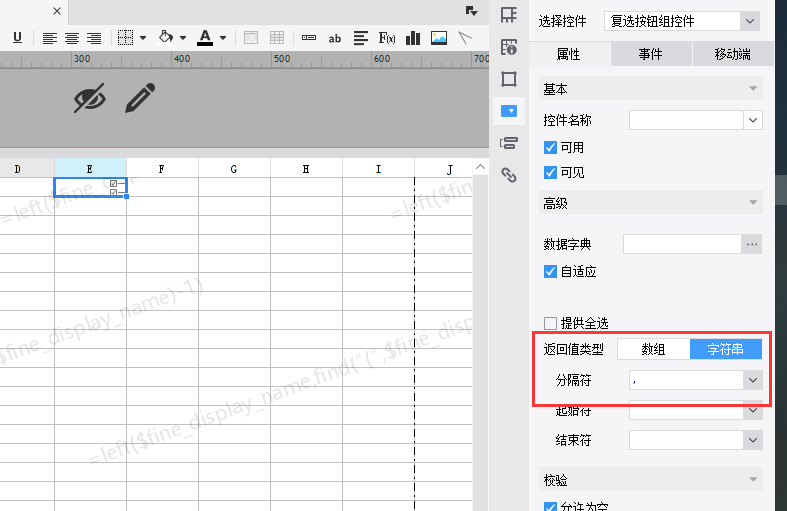Open hyperlink side panel
The height and width of the screenshot is (511, 787).
click(x=509, y=175)
